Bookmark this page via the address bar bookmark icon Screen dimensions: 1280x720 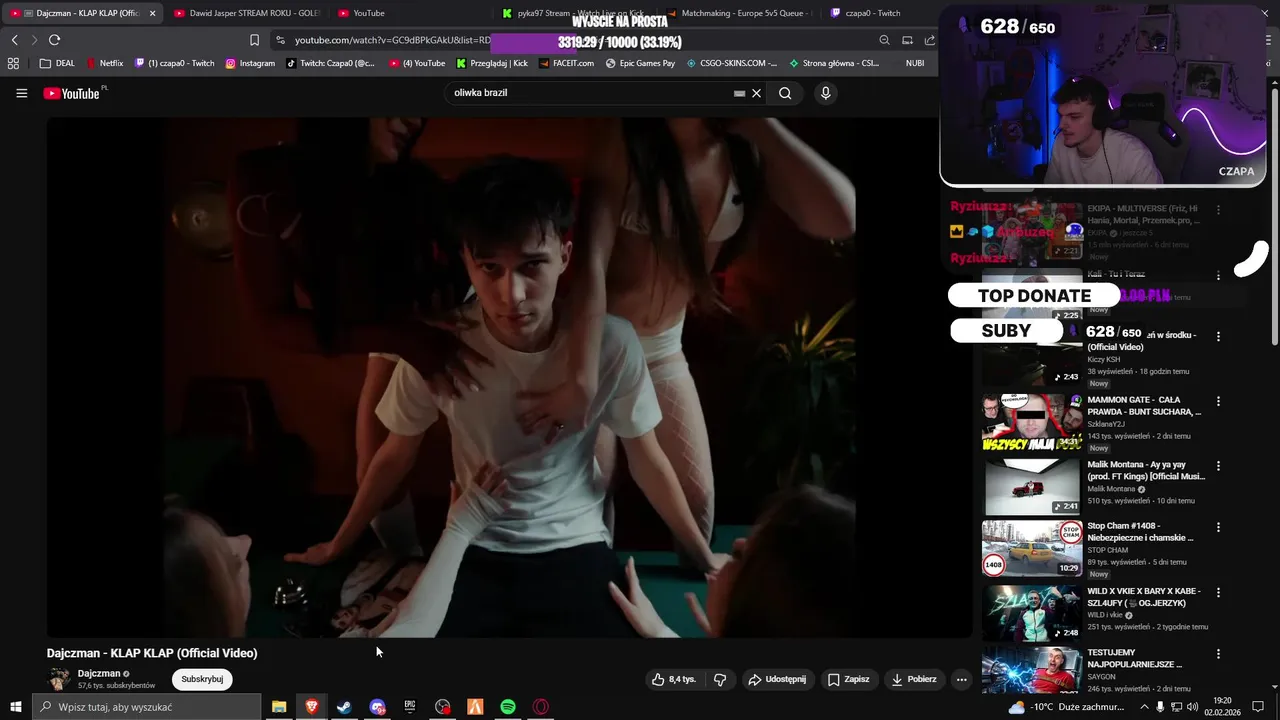(x=254, y=40)
